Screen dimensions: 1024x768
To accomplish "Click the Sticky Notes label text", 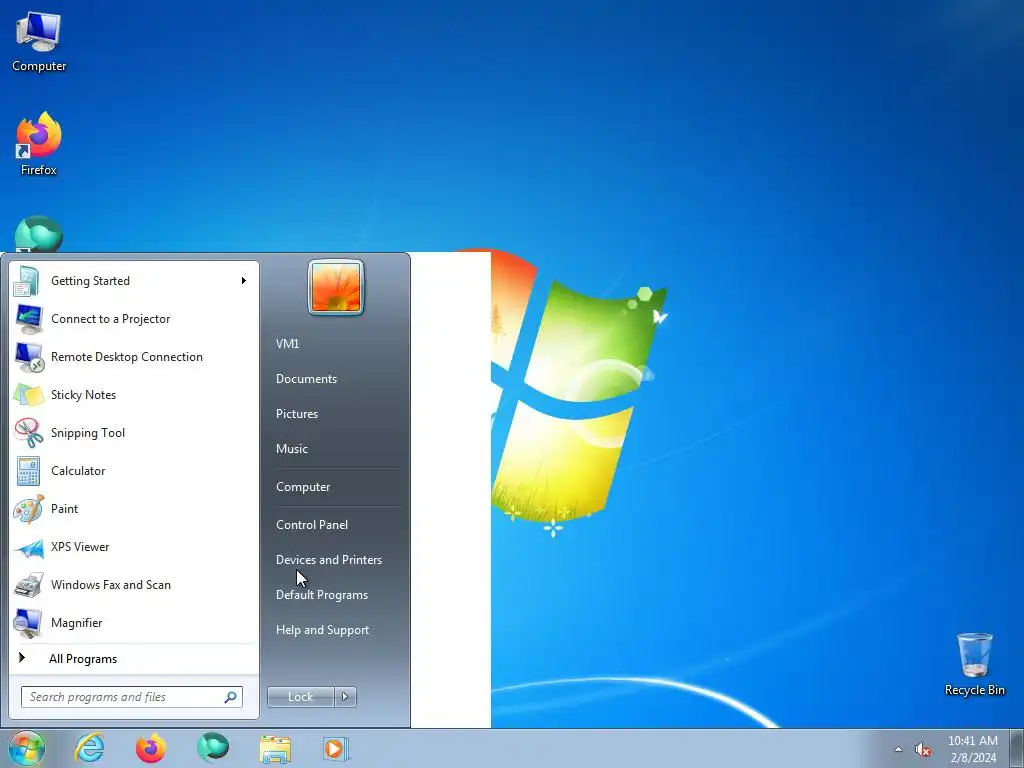I will tap(84, 395).
